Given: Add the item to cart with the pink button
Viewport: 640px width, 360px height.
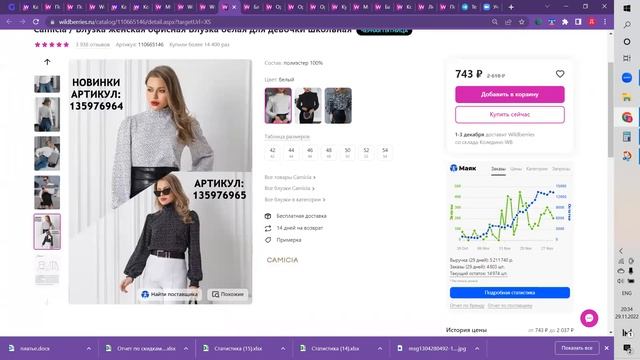Looking at the screenshot, I should tap(510, 94).
